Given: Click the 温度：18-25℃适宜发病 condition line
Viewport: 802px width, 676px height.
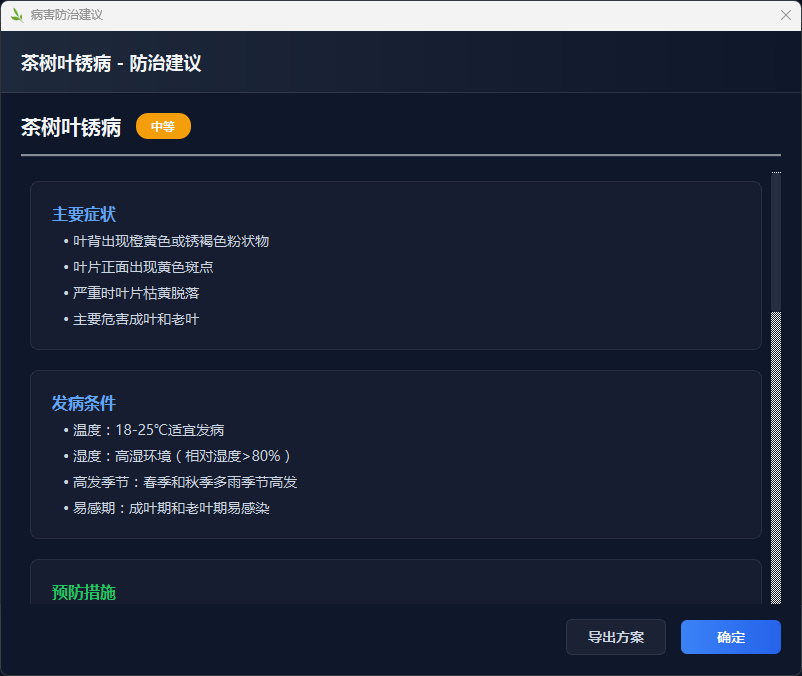Looking at the screenshot, I should [x=148, y=430].
